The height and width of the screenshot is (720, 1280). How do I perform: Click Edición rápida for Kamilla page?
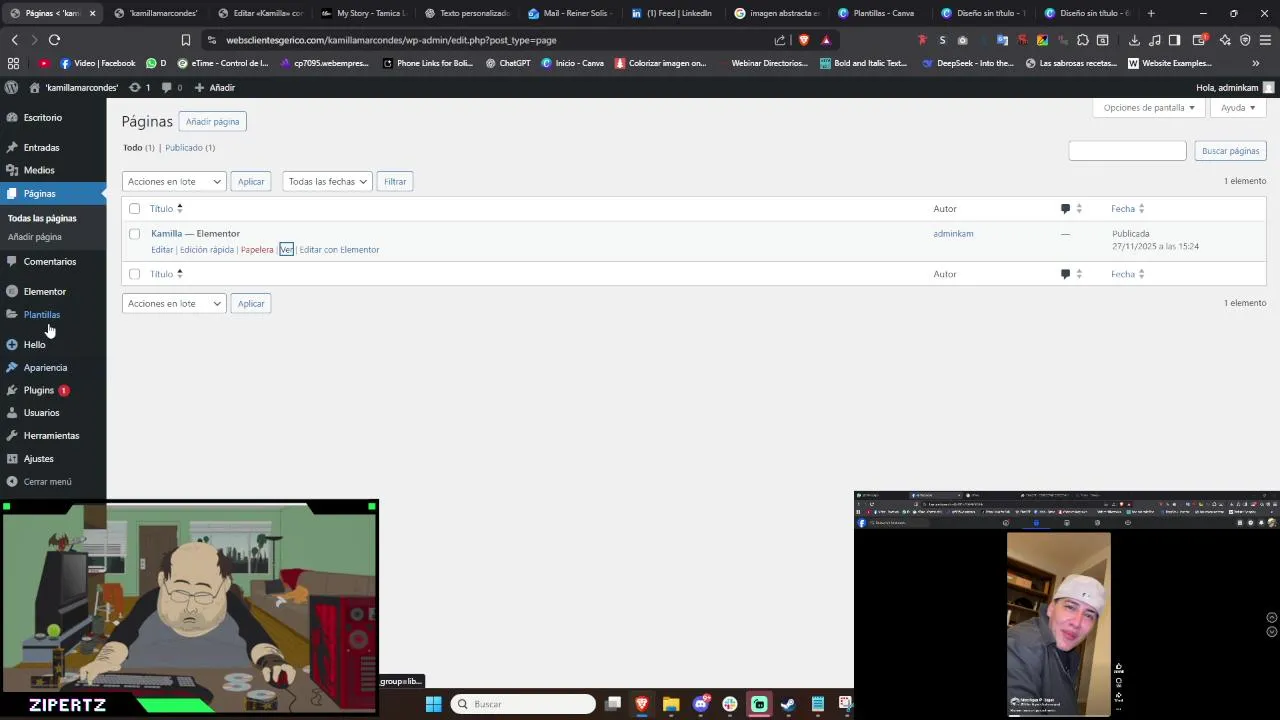[207, 249]
